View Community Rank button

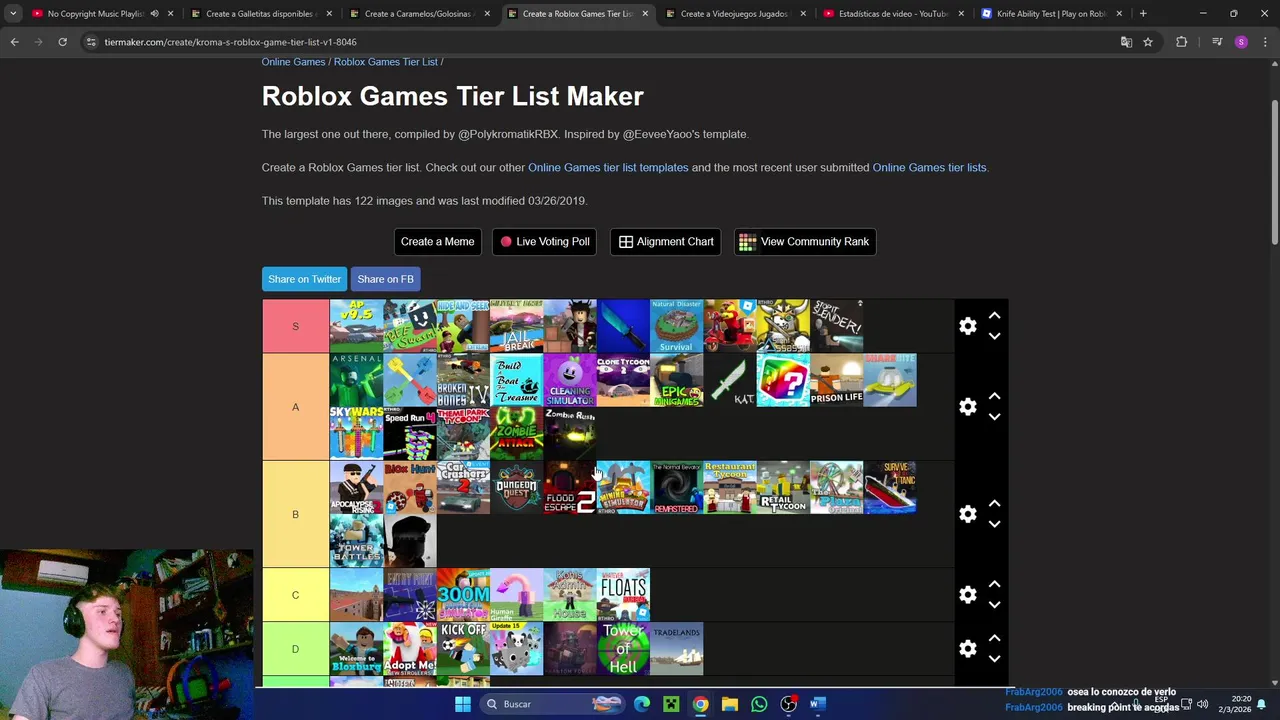tap(805, 241)
